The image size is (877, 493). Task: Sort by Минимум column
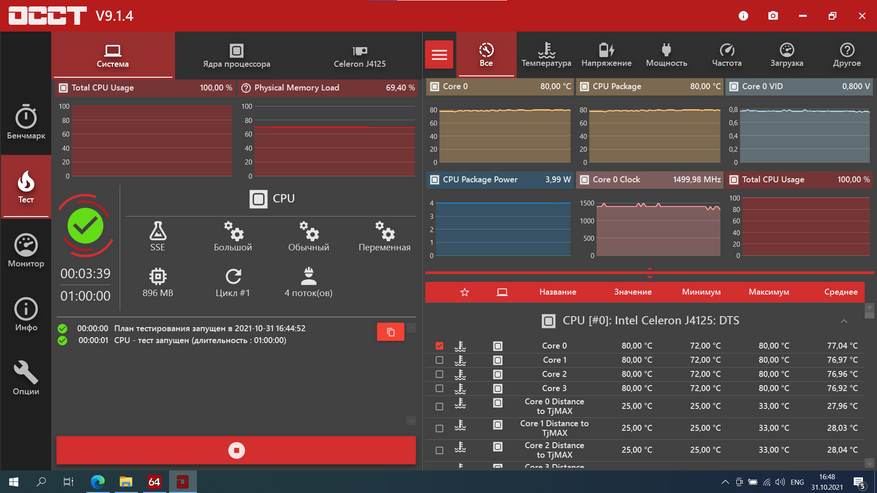[701, 292]
